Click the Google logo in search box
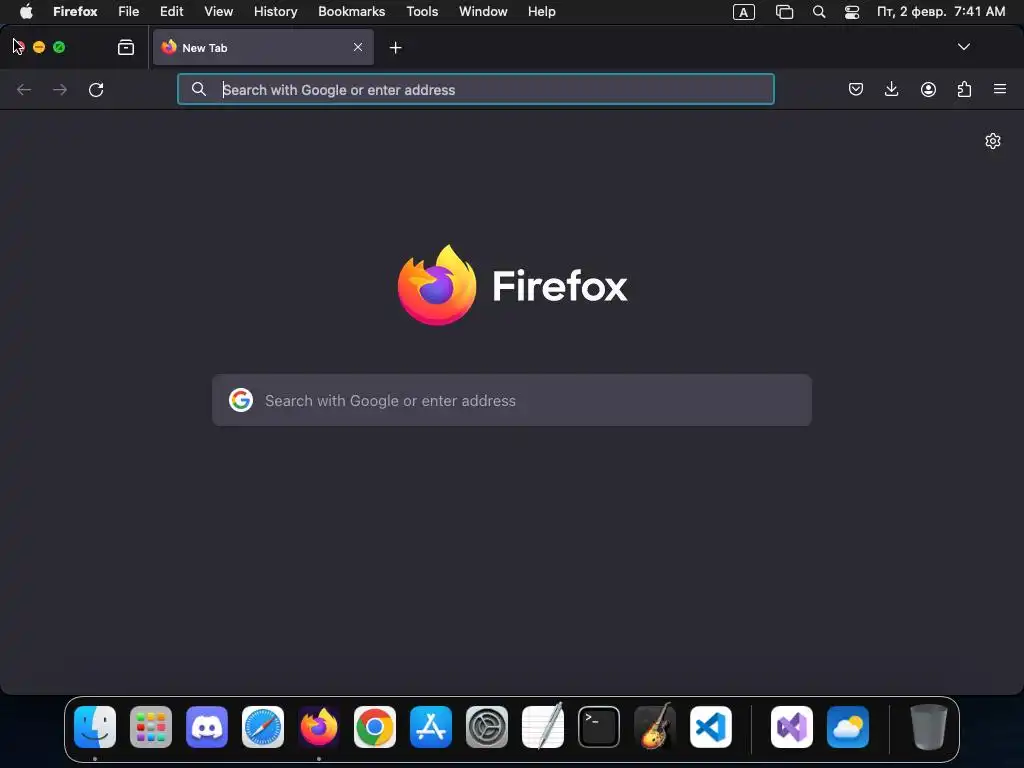Image resolution: width=1024 pixels, height=768 pixels. tap(241, 400)
